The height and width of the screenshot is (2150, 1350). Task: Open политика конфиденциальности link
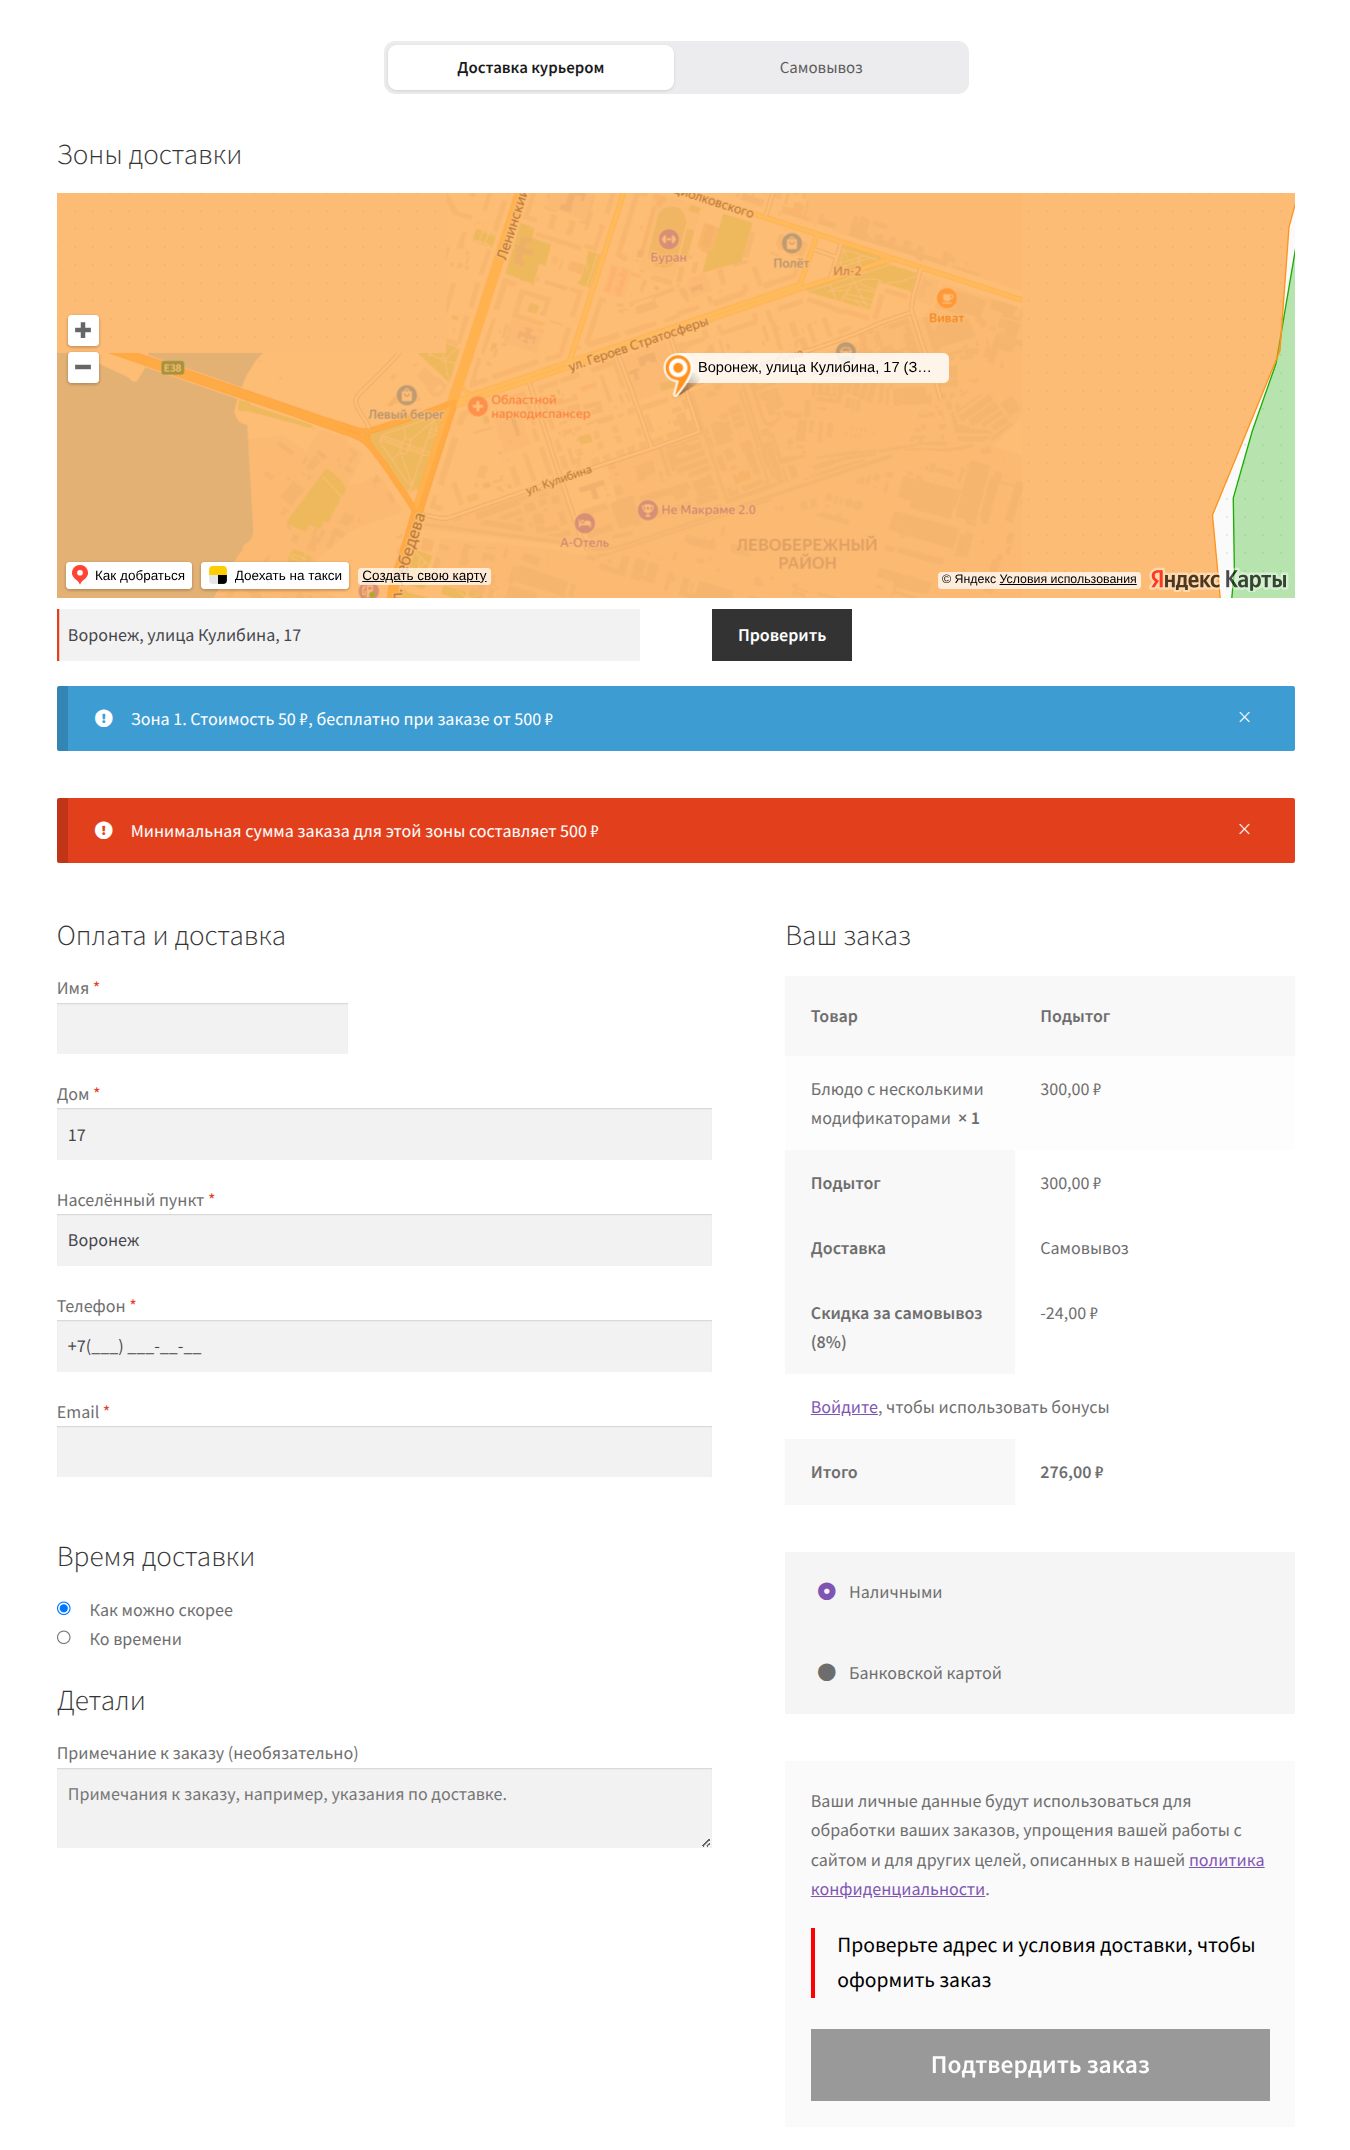click(1037, 1875)
